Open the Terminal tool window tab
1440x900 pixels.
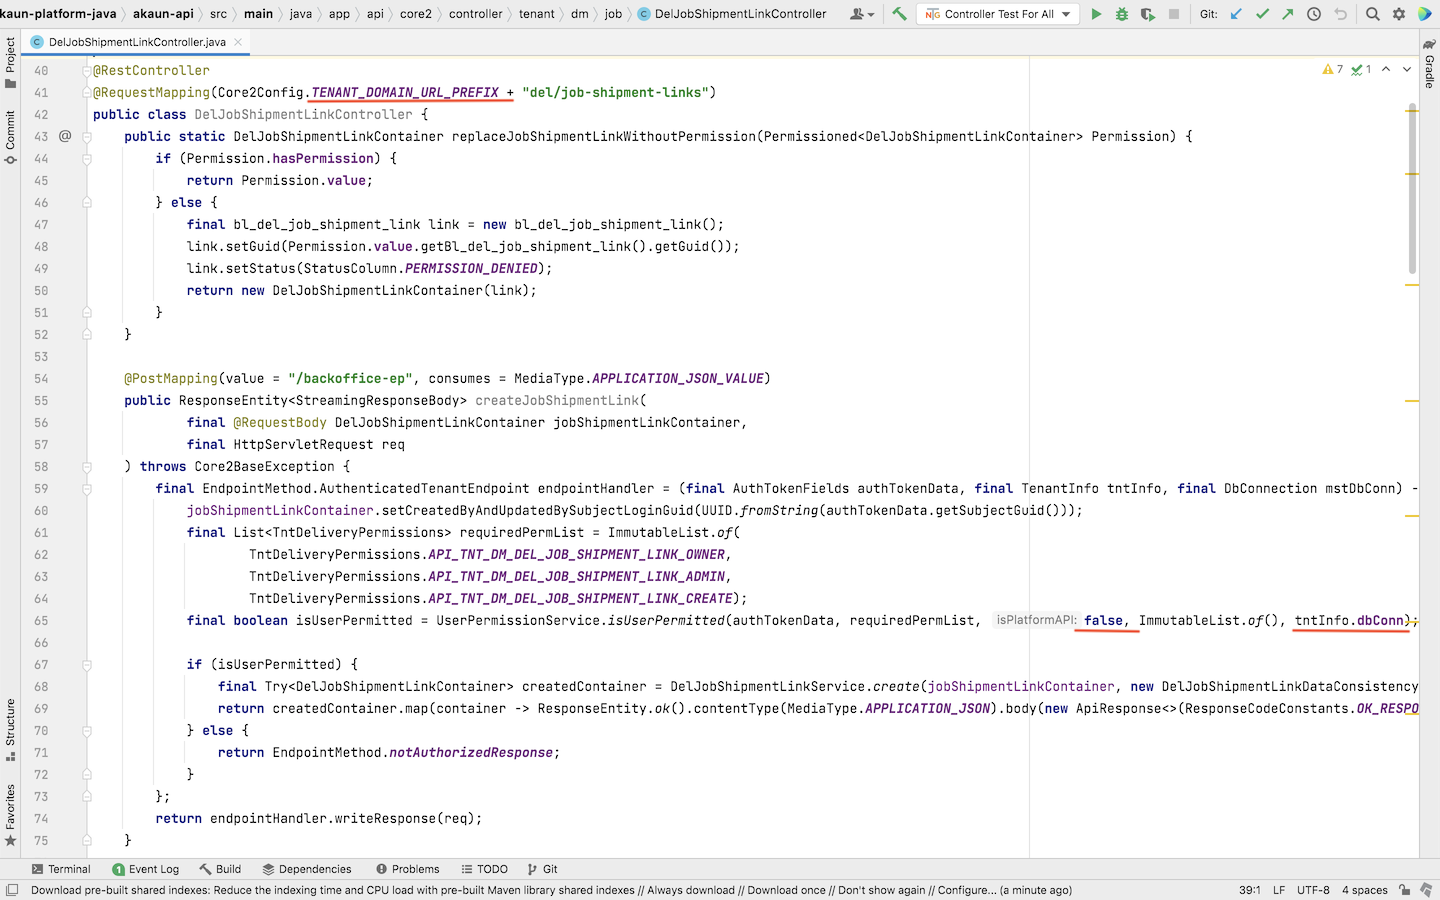(61, 869)
